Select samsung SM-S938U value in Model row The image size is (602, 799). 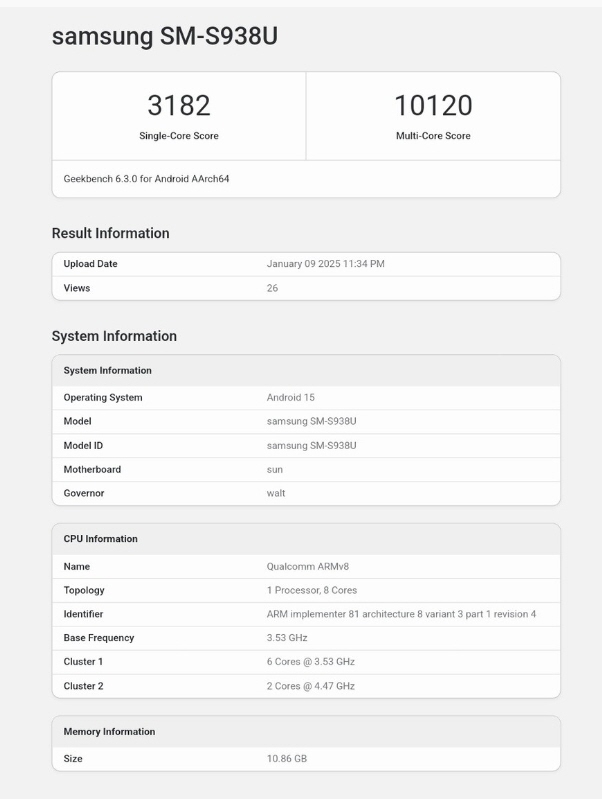[311, 421]
